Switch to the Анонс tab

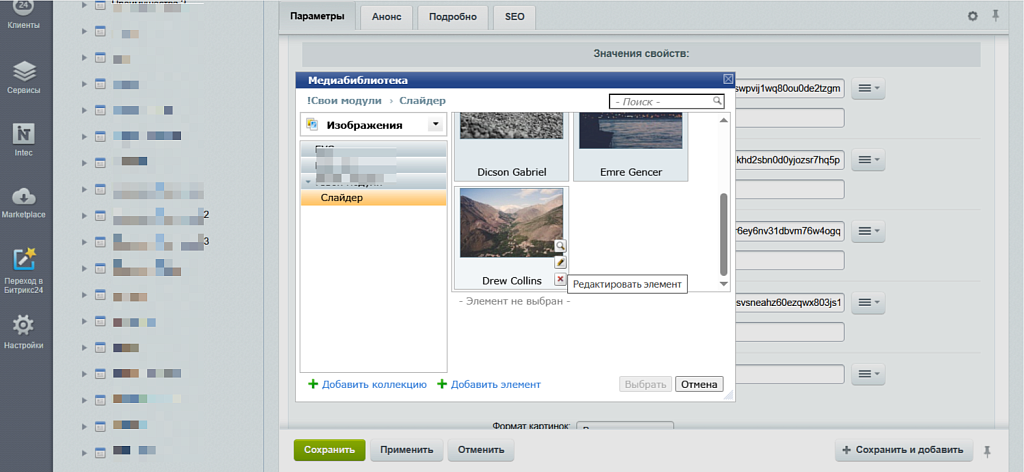[x=387, y=17]
